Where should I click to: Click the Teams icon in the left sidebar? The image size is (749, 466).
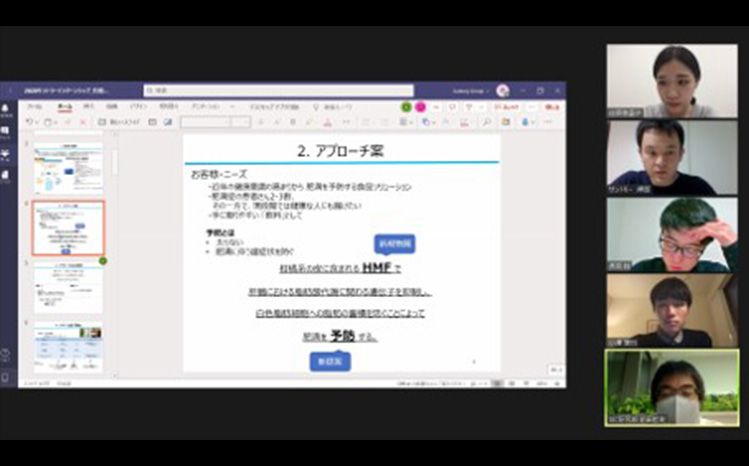6,153
